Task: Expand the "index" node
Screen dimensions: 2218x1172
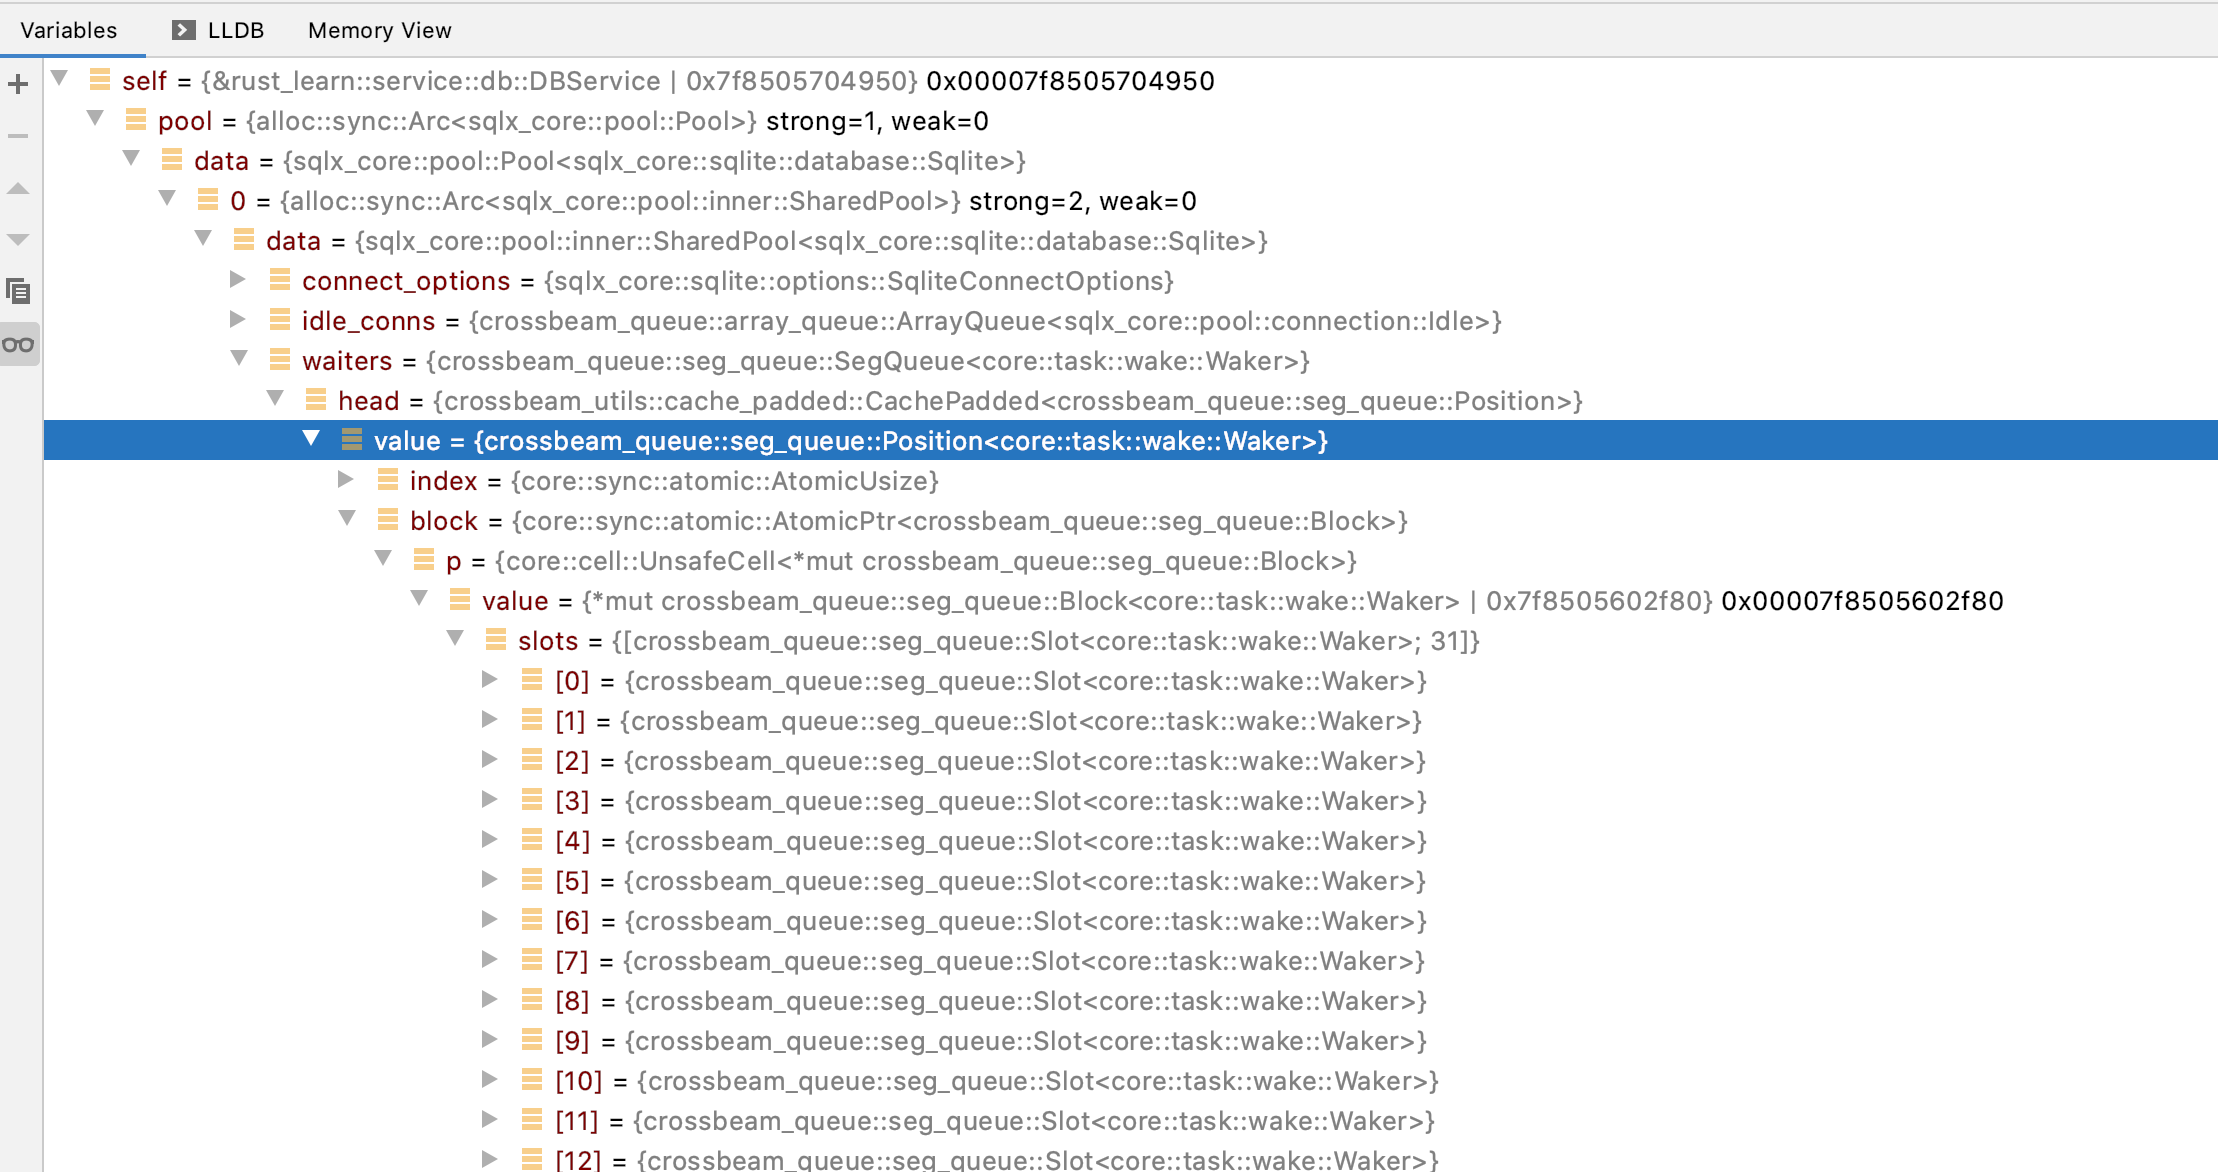Action: 347,480
